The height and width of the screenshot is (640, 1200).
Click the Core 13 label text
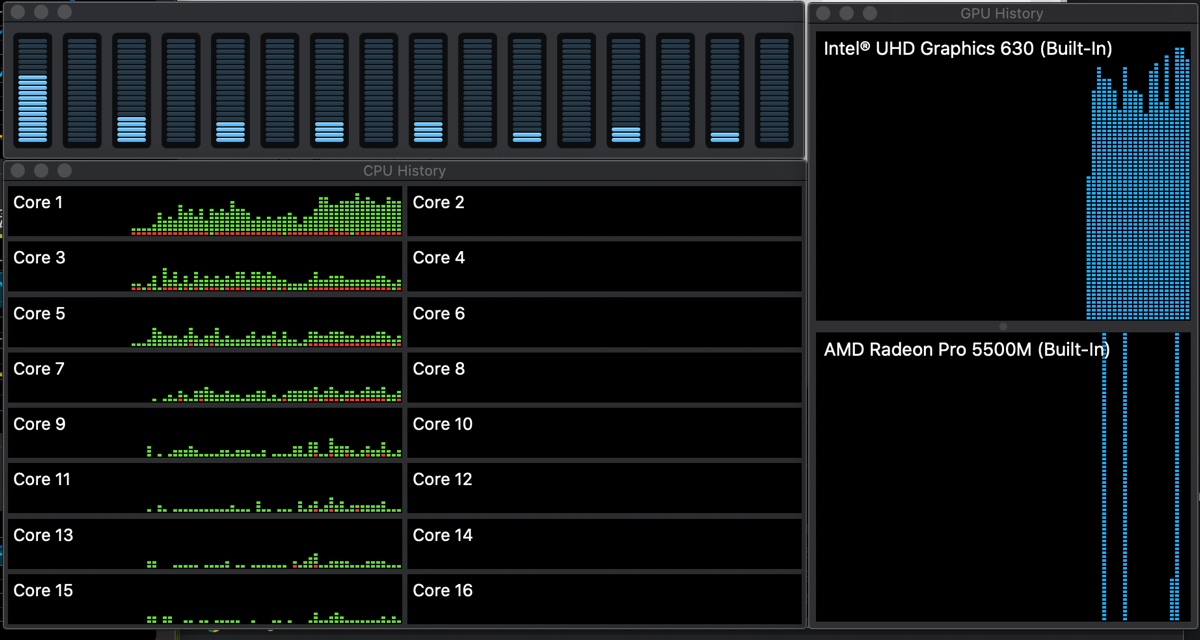click(x=42, y=535)
